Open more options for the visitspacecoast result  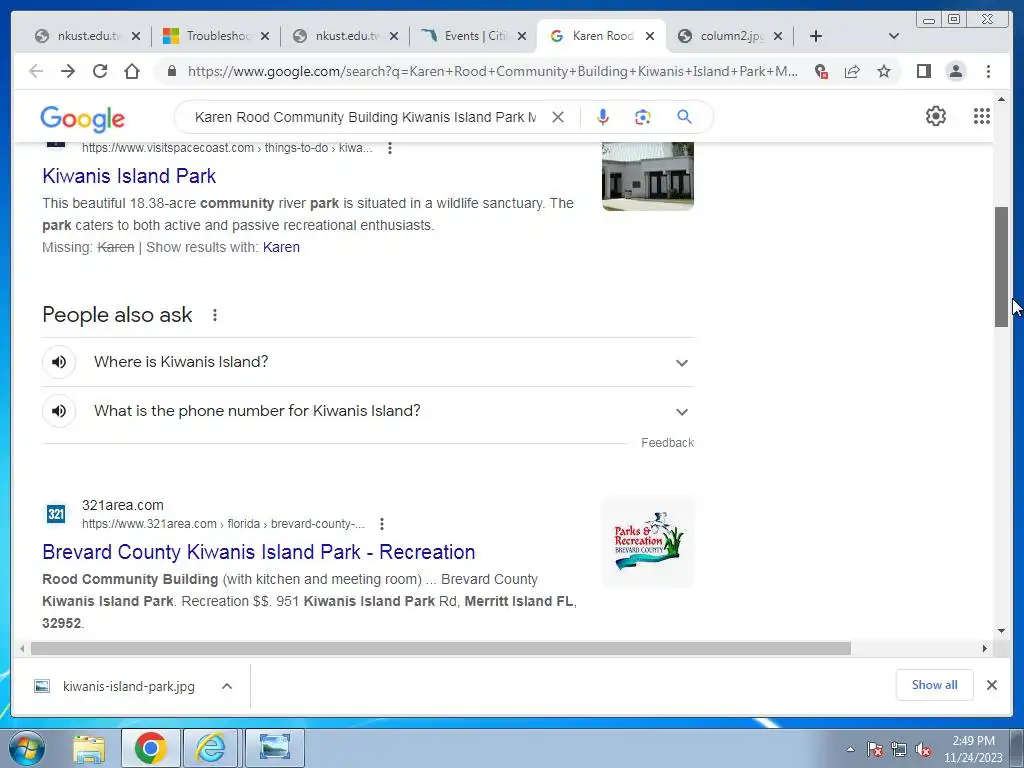[390, 148]
